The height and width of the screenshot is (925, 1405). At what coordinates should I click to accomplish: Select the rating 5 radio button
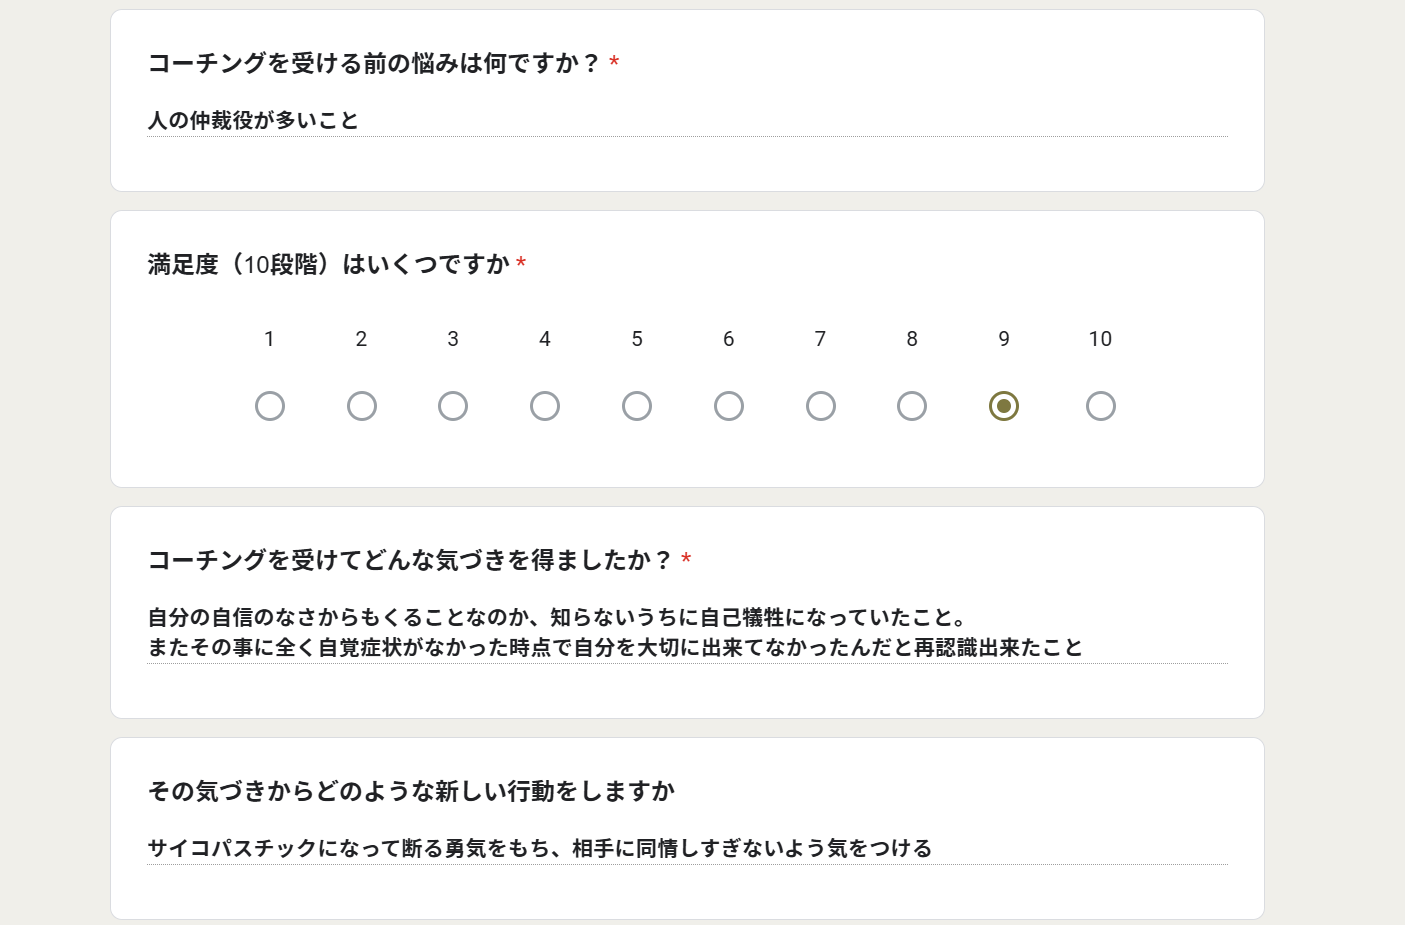point(637,406)
